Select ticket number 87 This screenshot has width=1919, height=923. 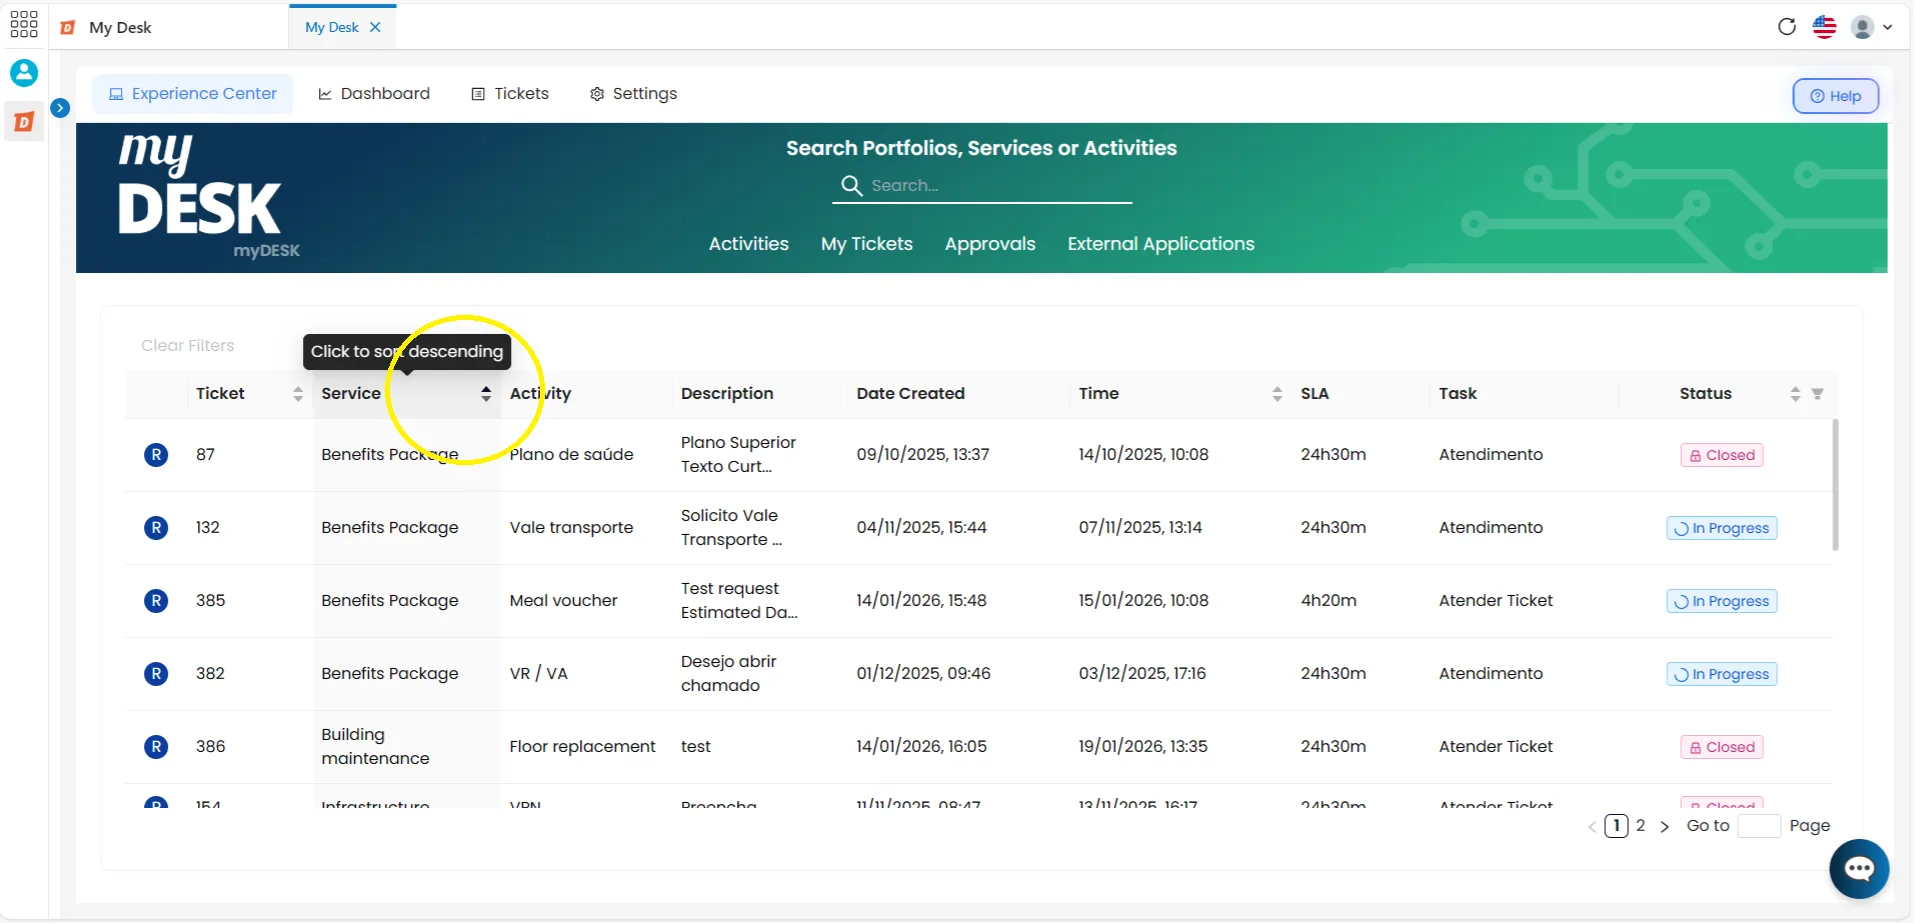(205, 455)
